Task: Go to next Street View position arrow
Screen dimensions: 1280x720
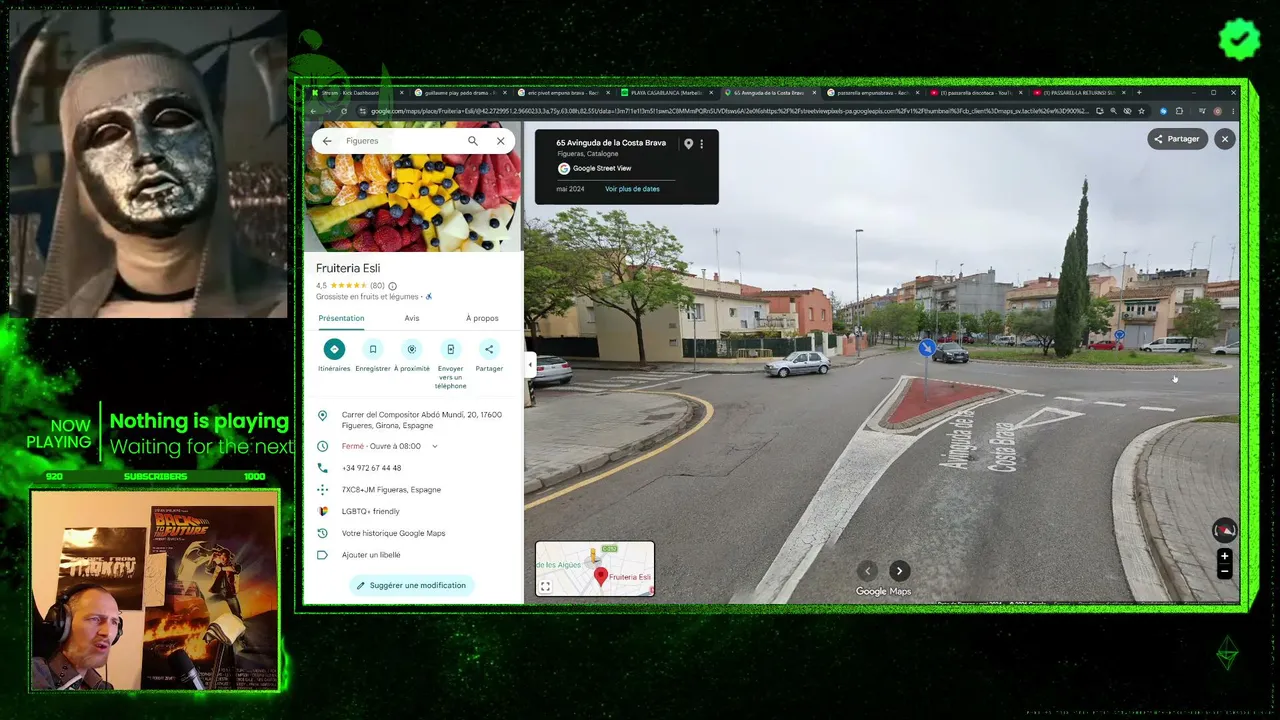Action: [899, 571]
